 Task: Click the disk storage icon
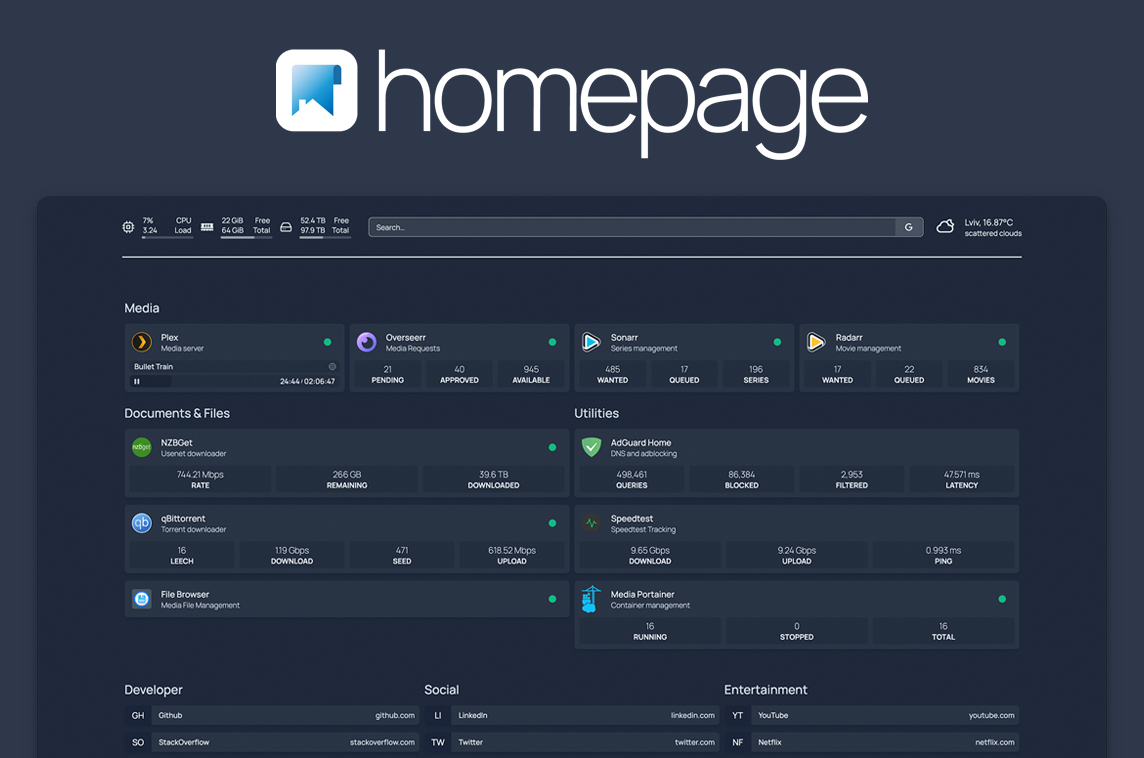286,227
